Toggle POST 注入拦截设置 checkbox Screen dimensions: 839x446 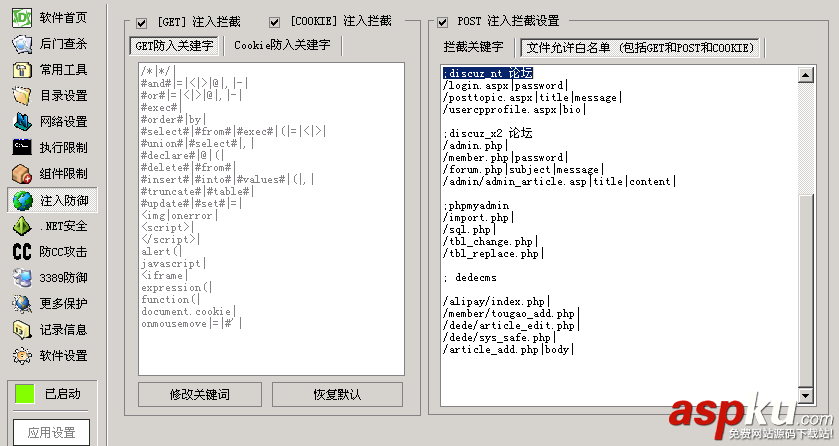point(442,22)
